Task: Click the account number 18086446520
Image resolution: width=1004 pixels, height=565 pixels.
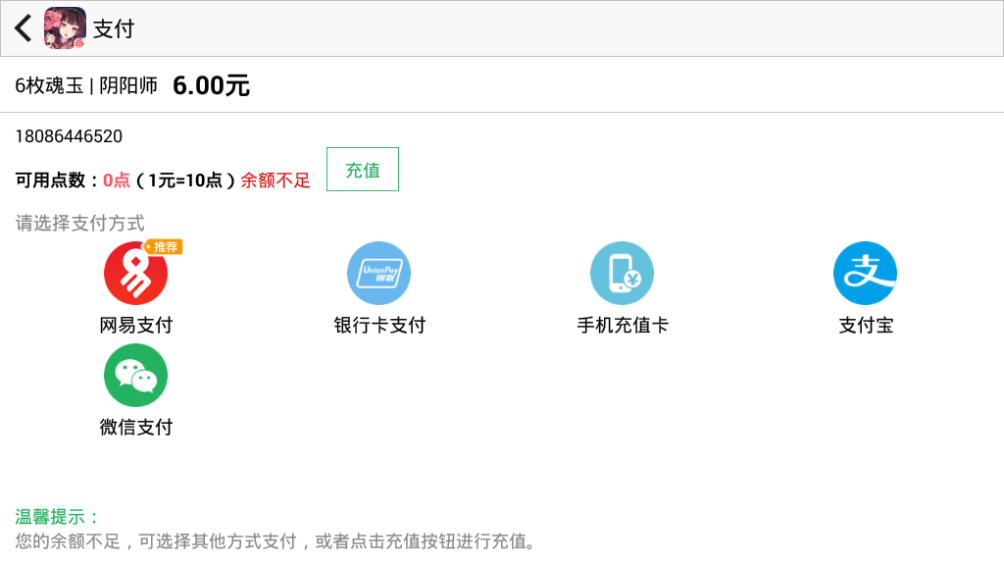Action: point(69,136)
